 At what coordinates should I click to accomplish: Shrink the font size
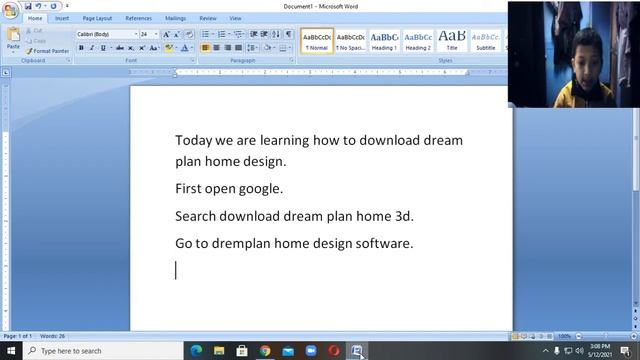point(177,34)
